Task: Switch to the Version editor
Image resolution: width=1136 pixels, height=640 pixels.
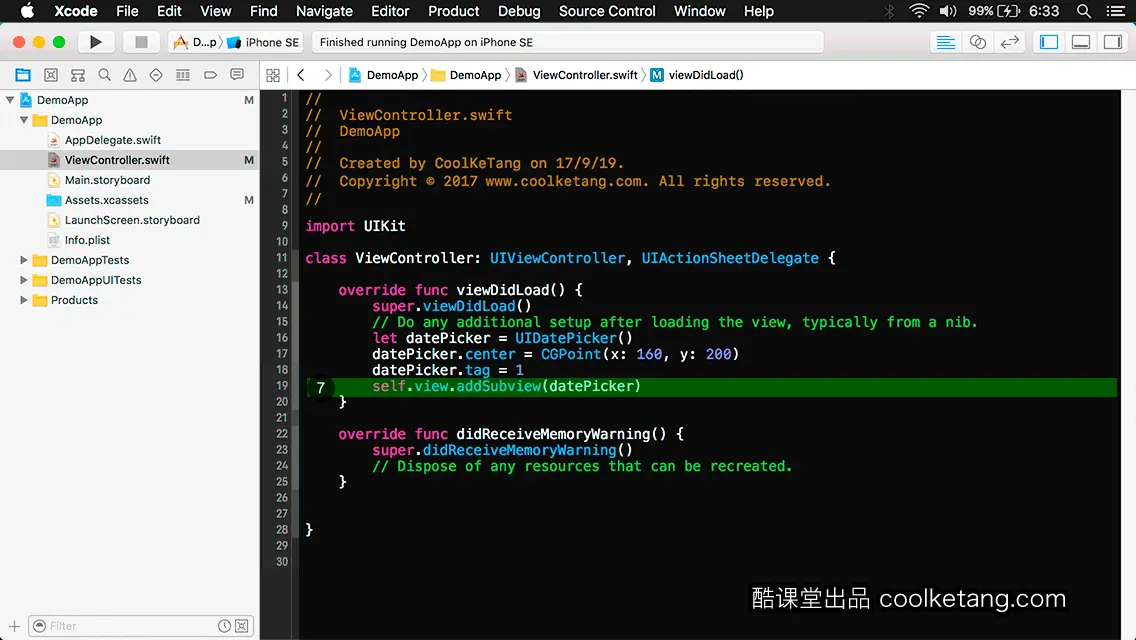Action: coord(1009,42)
